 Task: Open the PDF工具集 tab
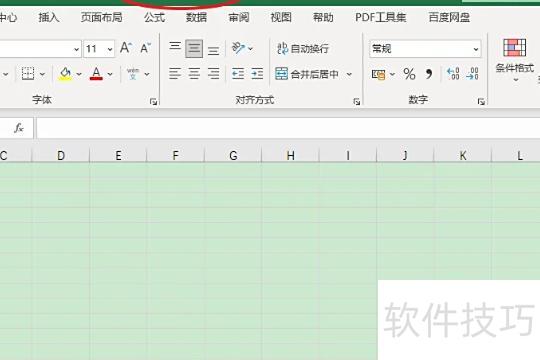381,17
